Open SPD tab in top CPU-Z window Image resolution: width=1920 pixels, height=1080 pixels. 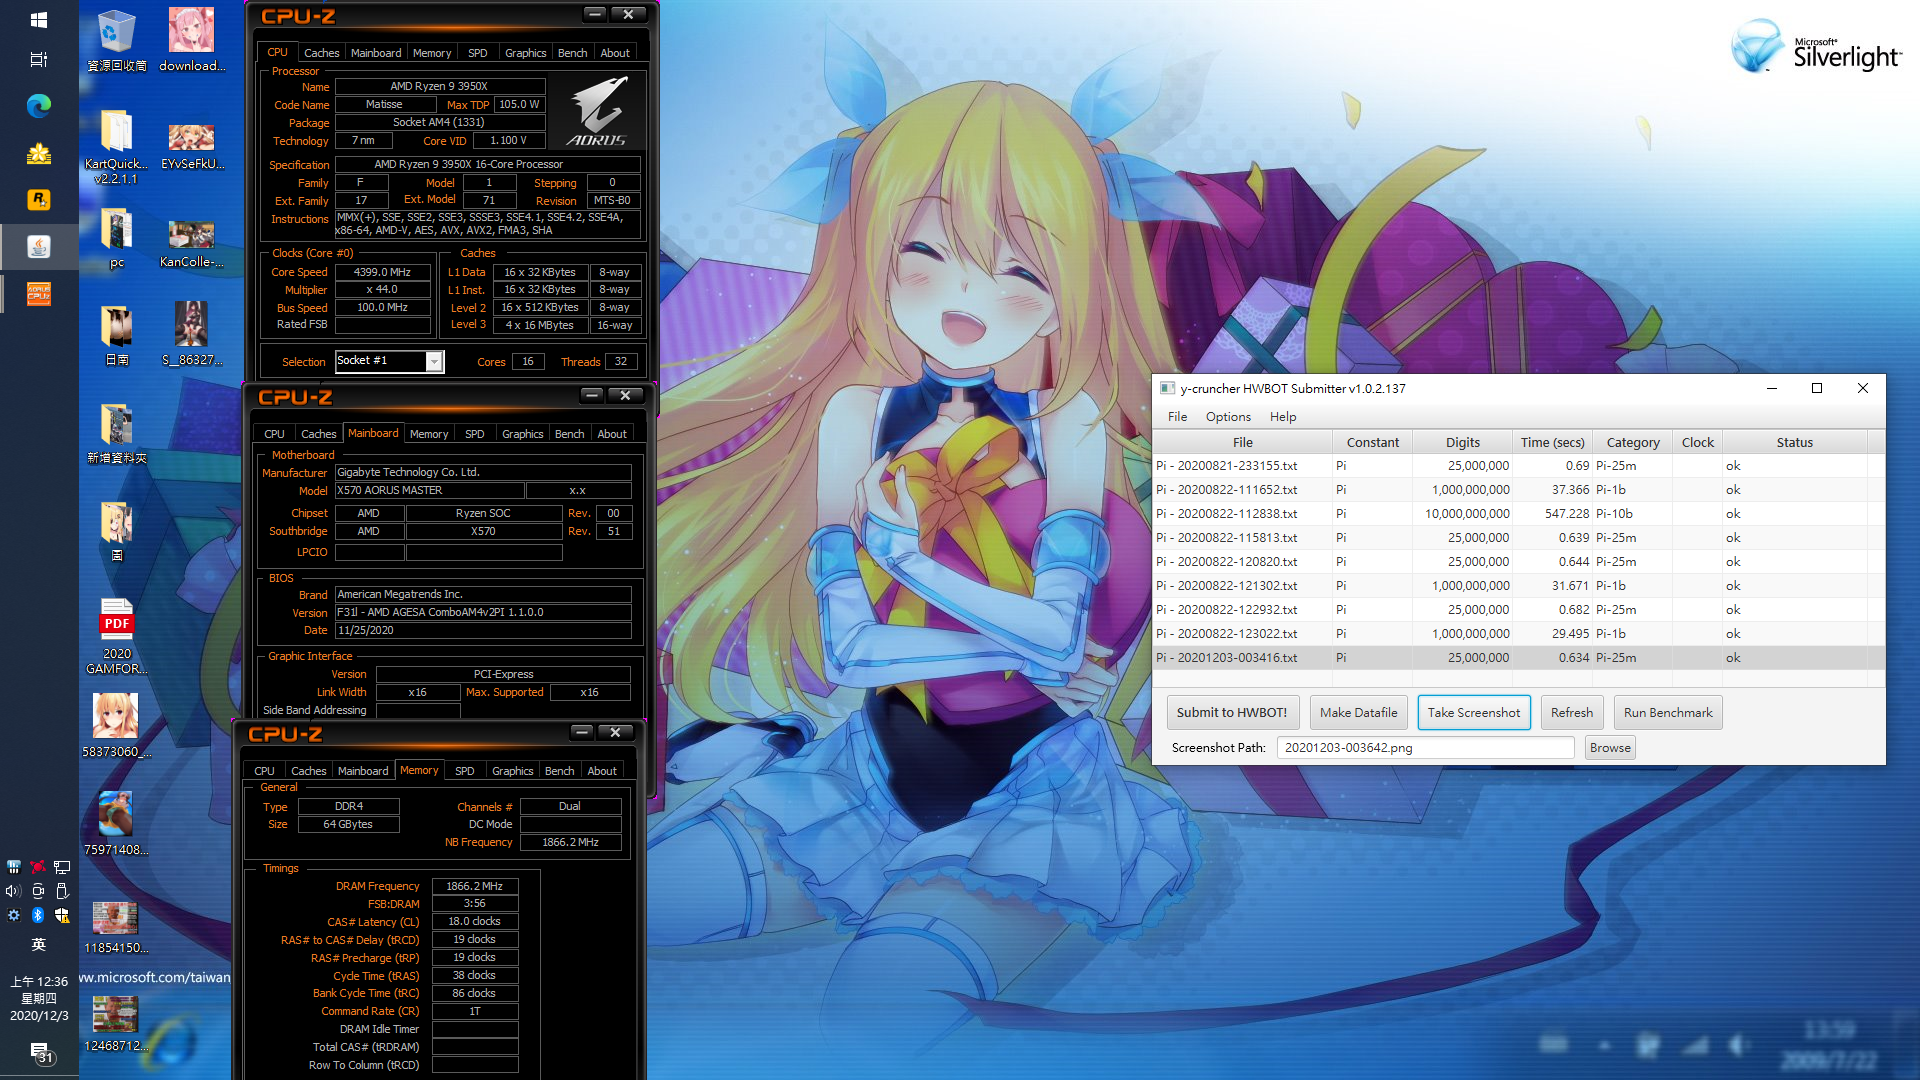tap(478, 53)
